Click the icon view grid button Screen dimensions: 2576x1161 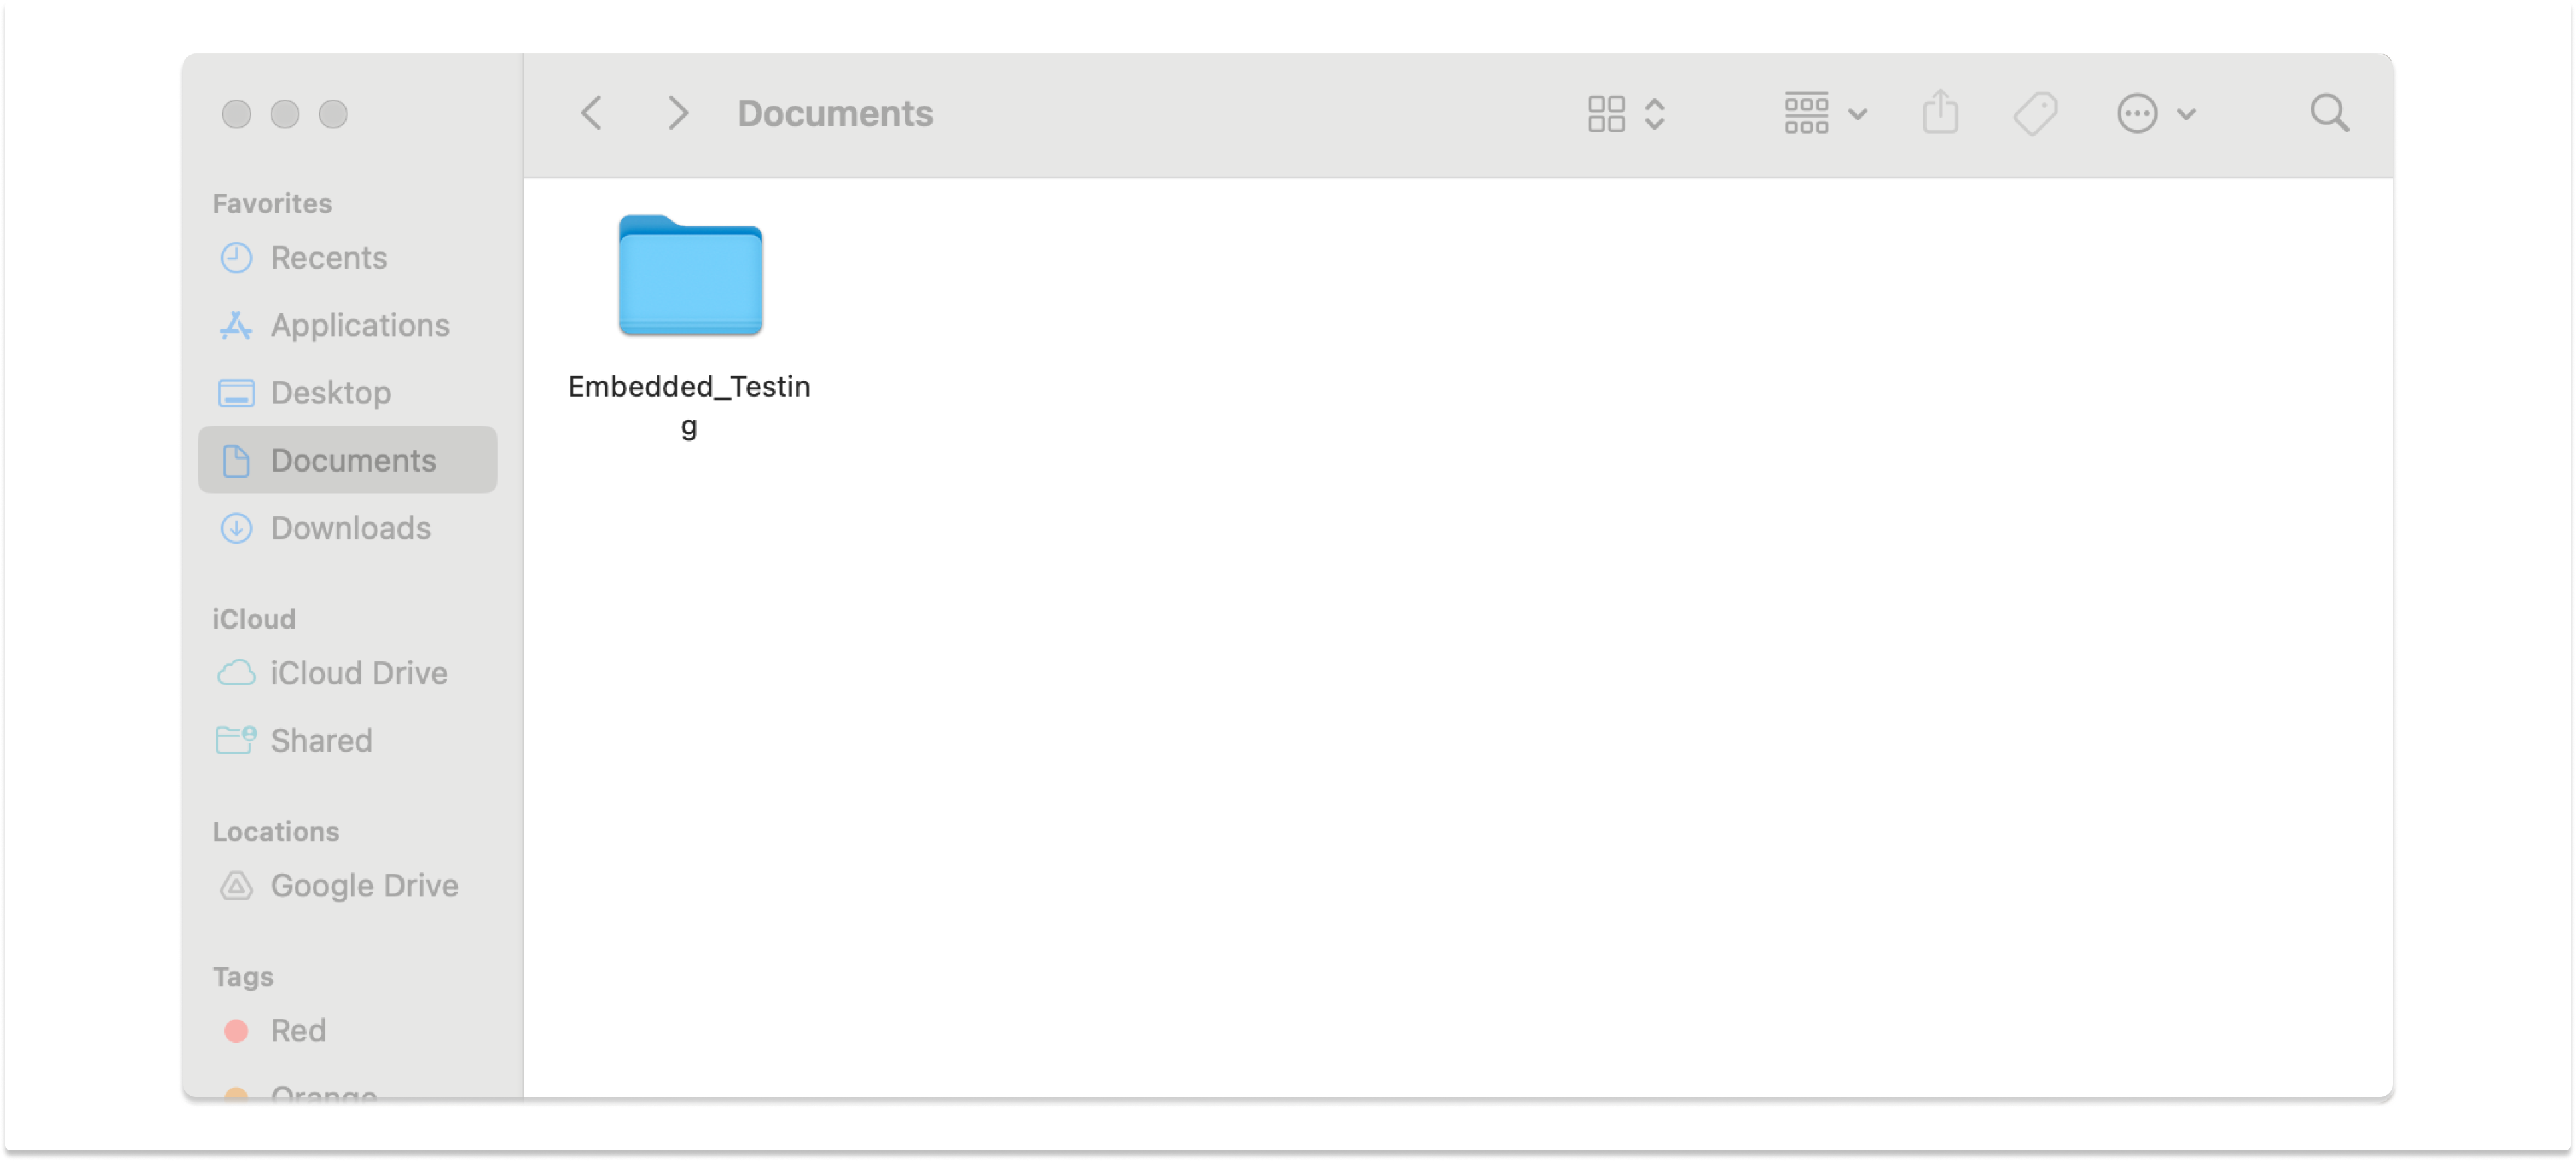(x=1605, y=114)
